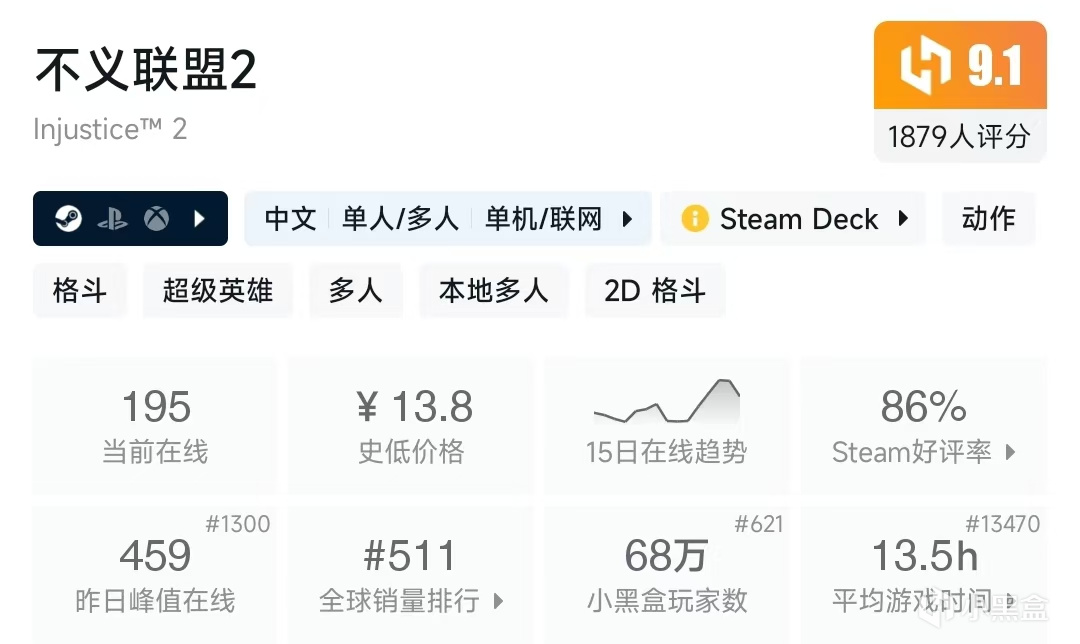Open Steam好评率 review details arrow

[x=1010, y=452]
